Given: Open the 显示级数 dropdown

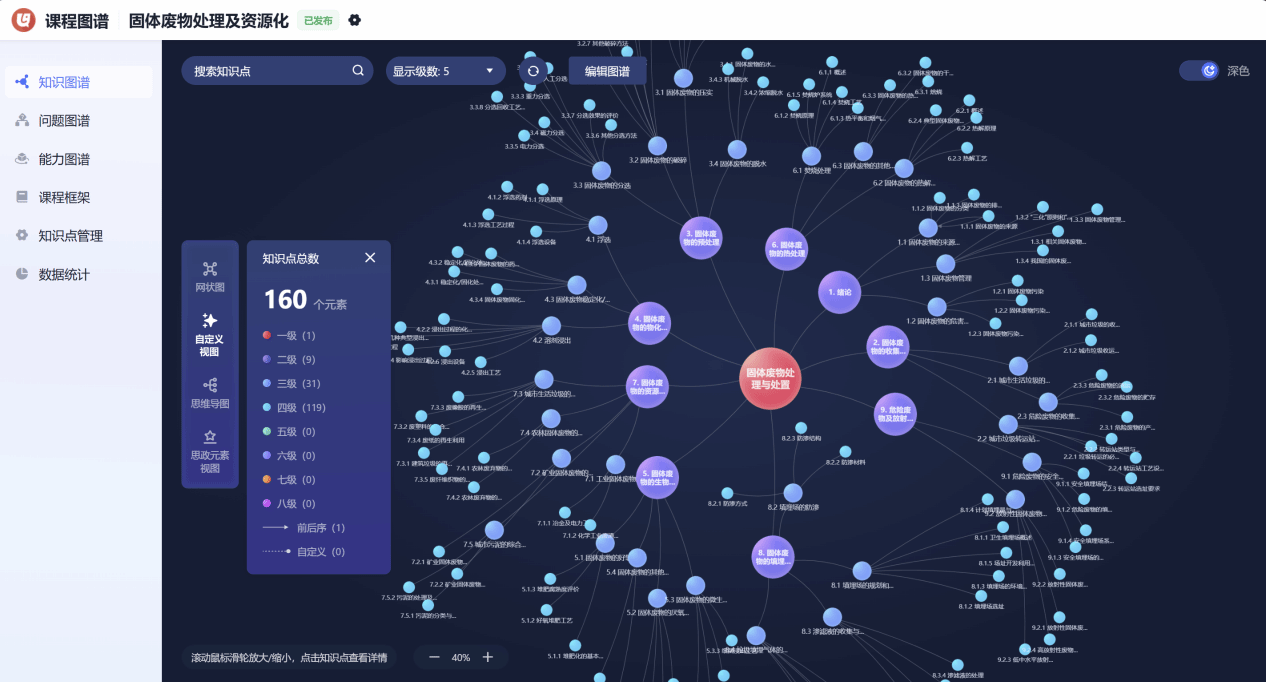Looking at the screenshot, I should pyautogui.click(x=446, y=71).
